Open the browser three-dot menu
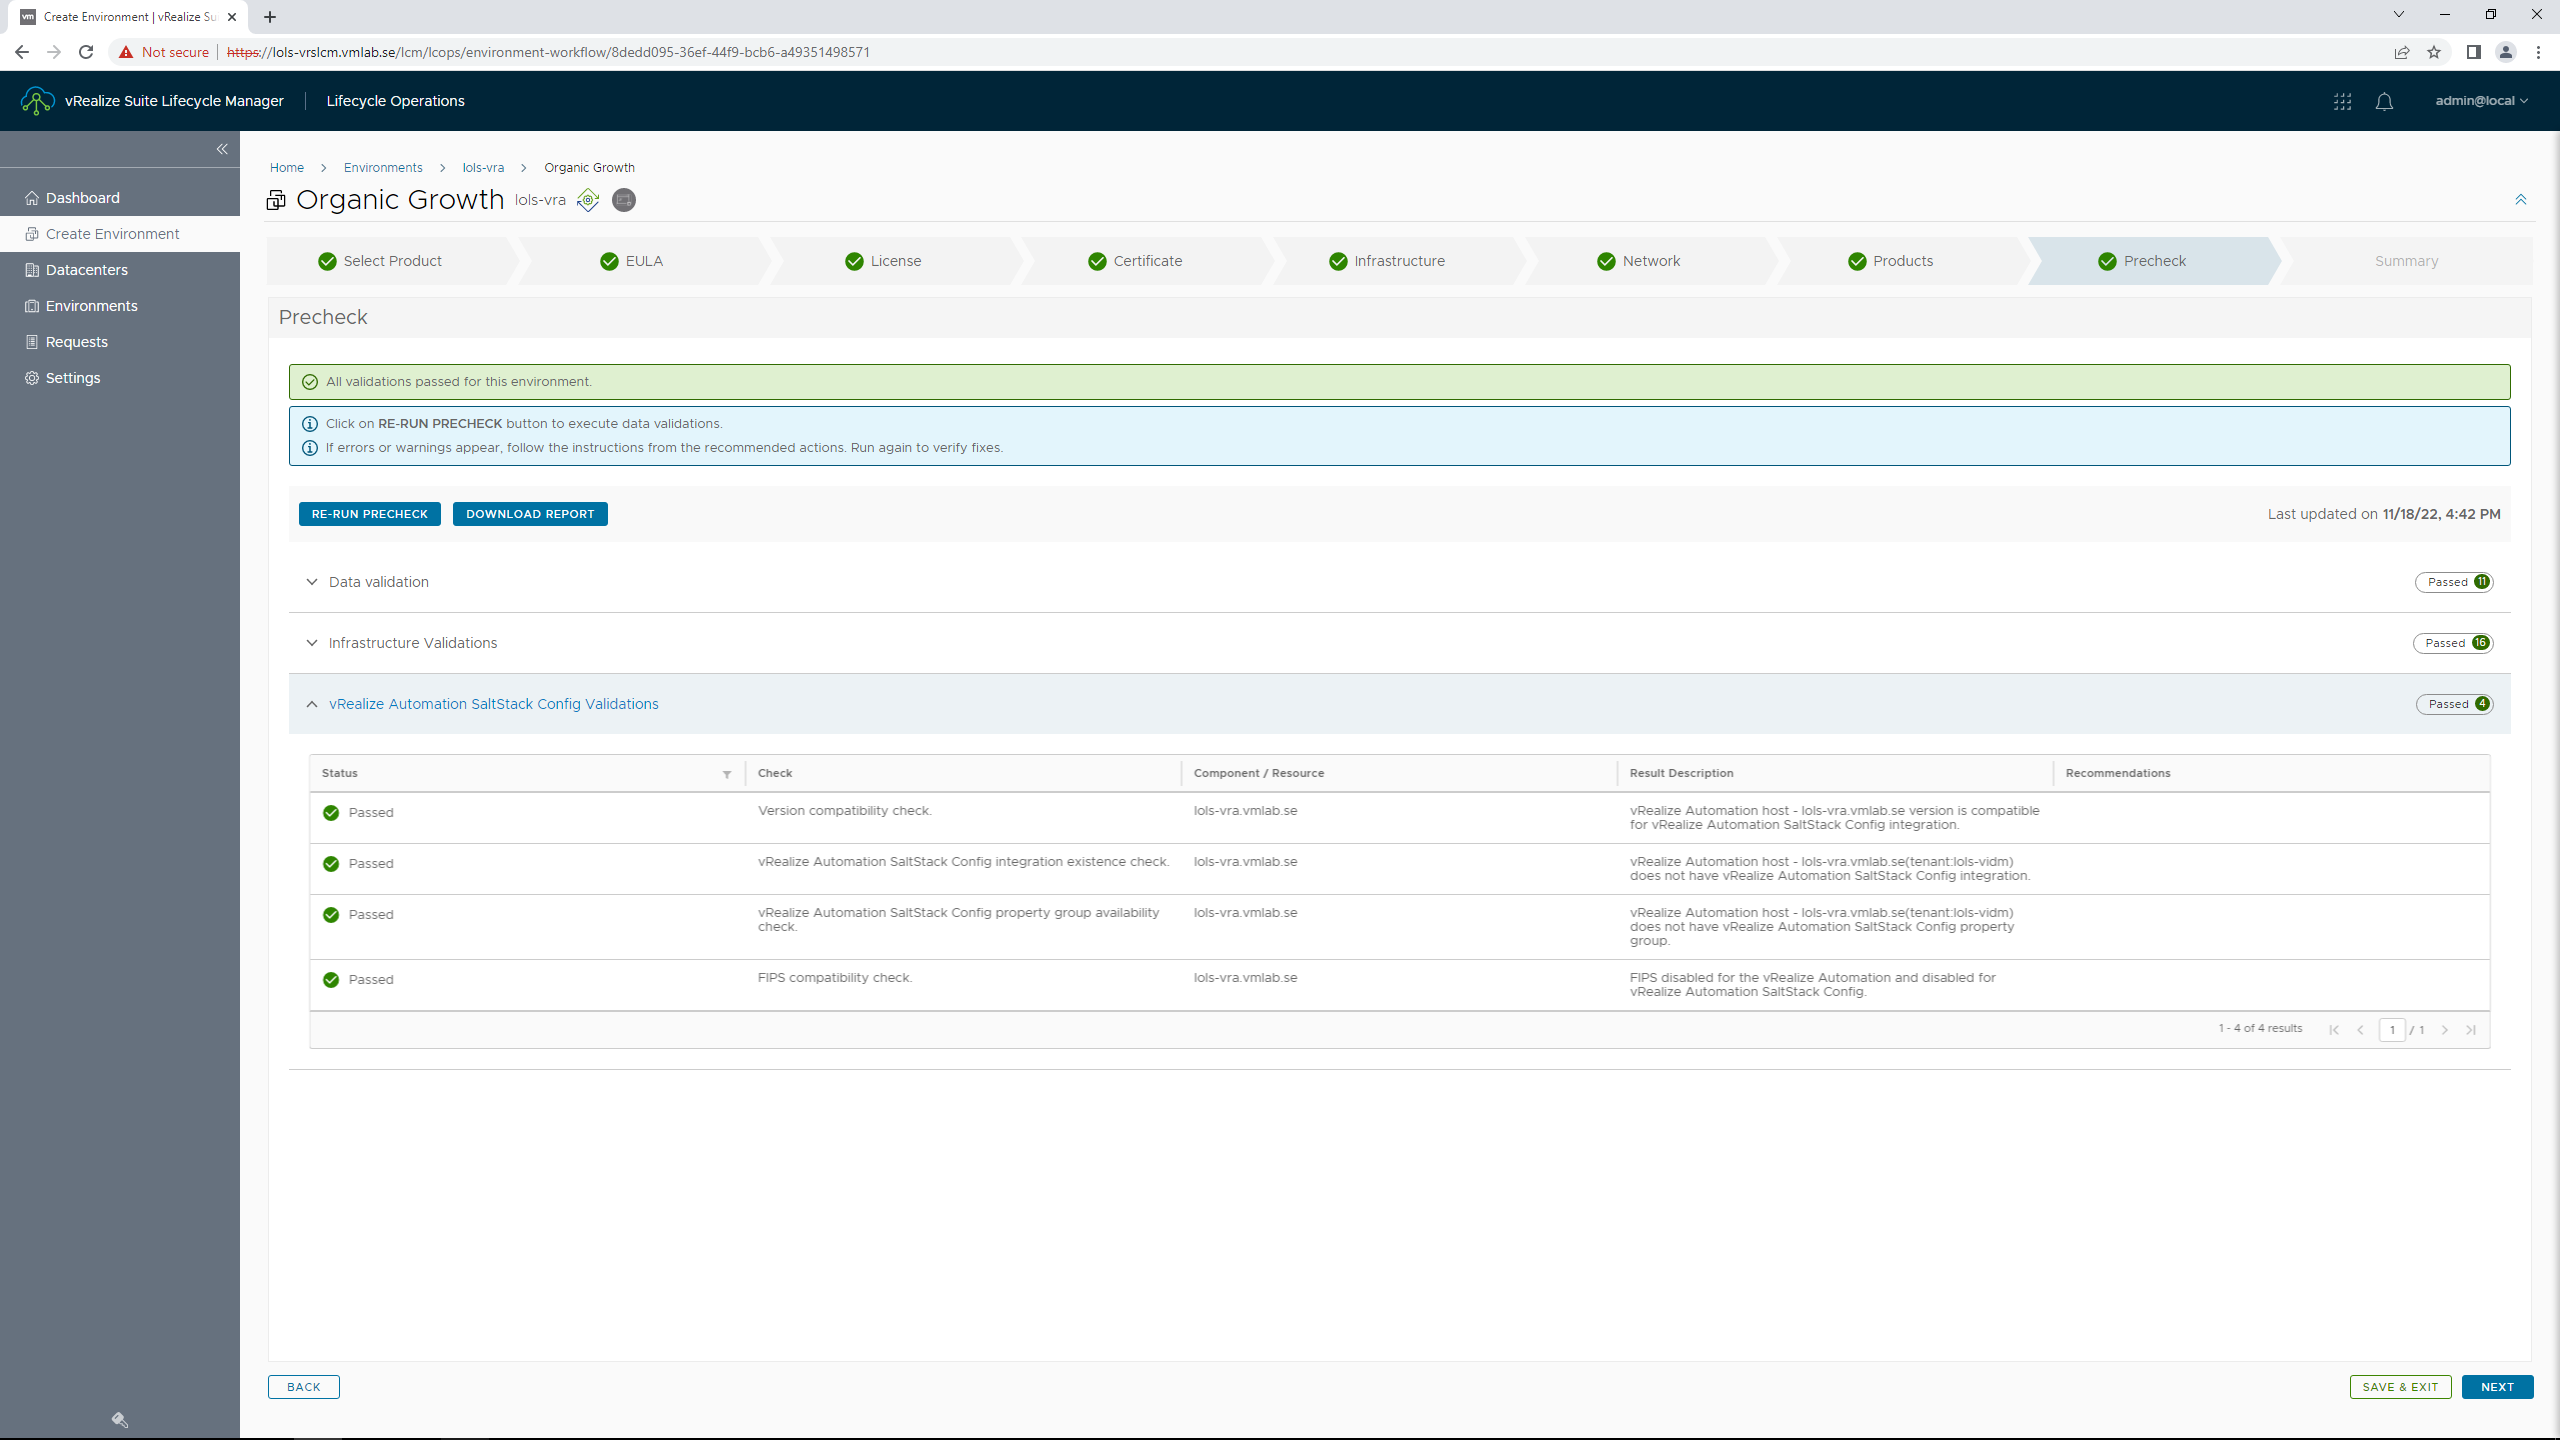Image resolution: width=2560 pixels, height=1440 pixels. pos(2538,52)
